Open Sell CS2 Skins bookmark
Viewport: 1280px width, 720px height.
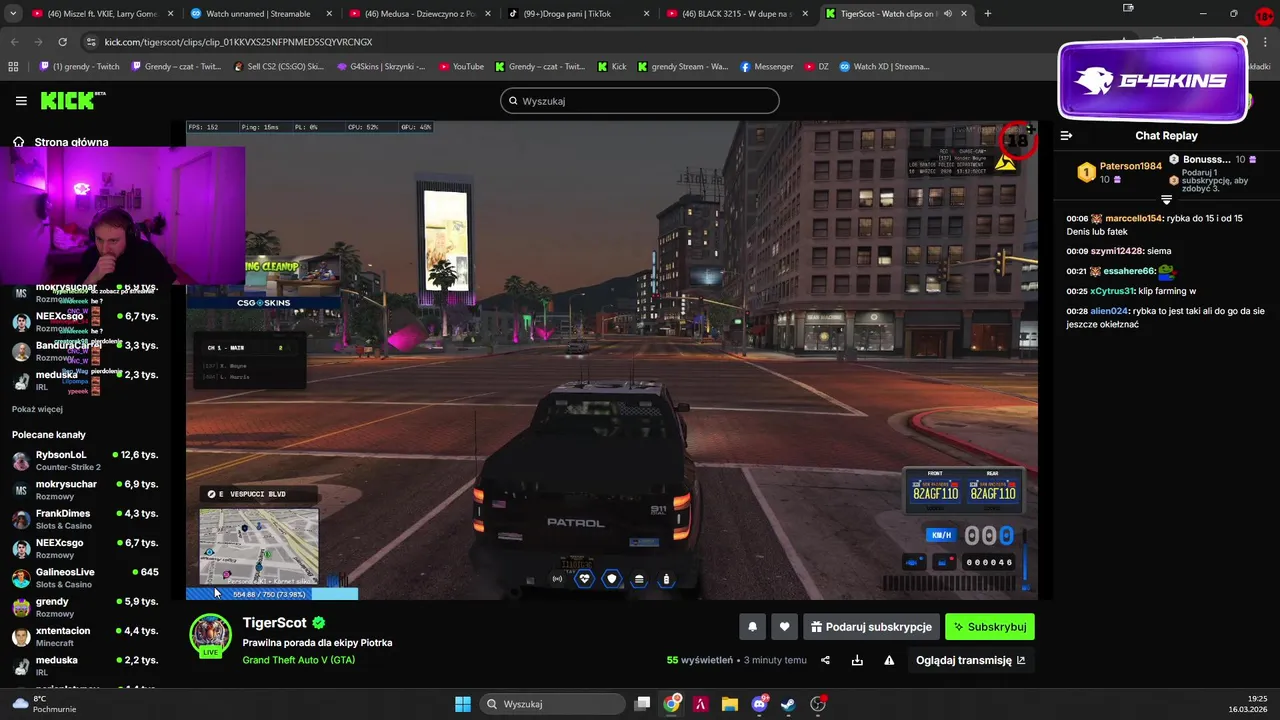point(279,67)
